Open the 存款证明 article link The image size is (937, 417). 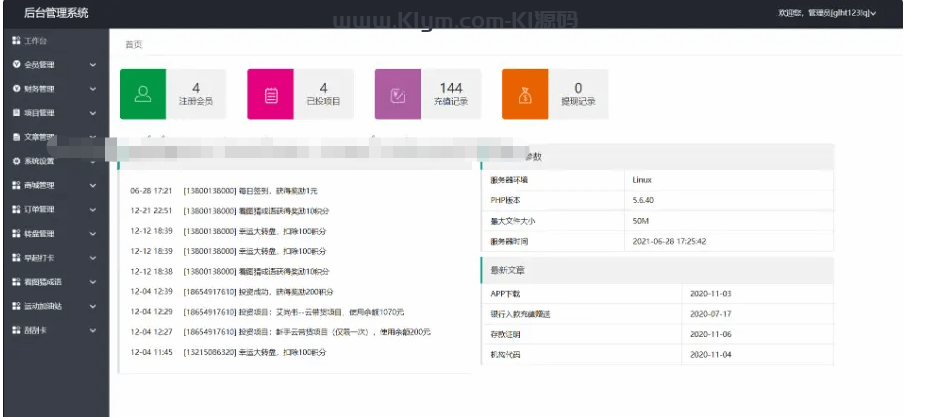pos(505,334)
